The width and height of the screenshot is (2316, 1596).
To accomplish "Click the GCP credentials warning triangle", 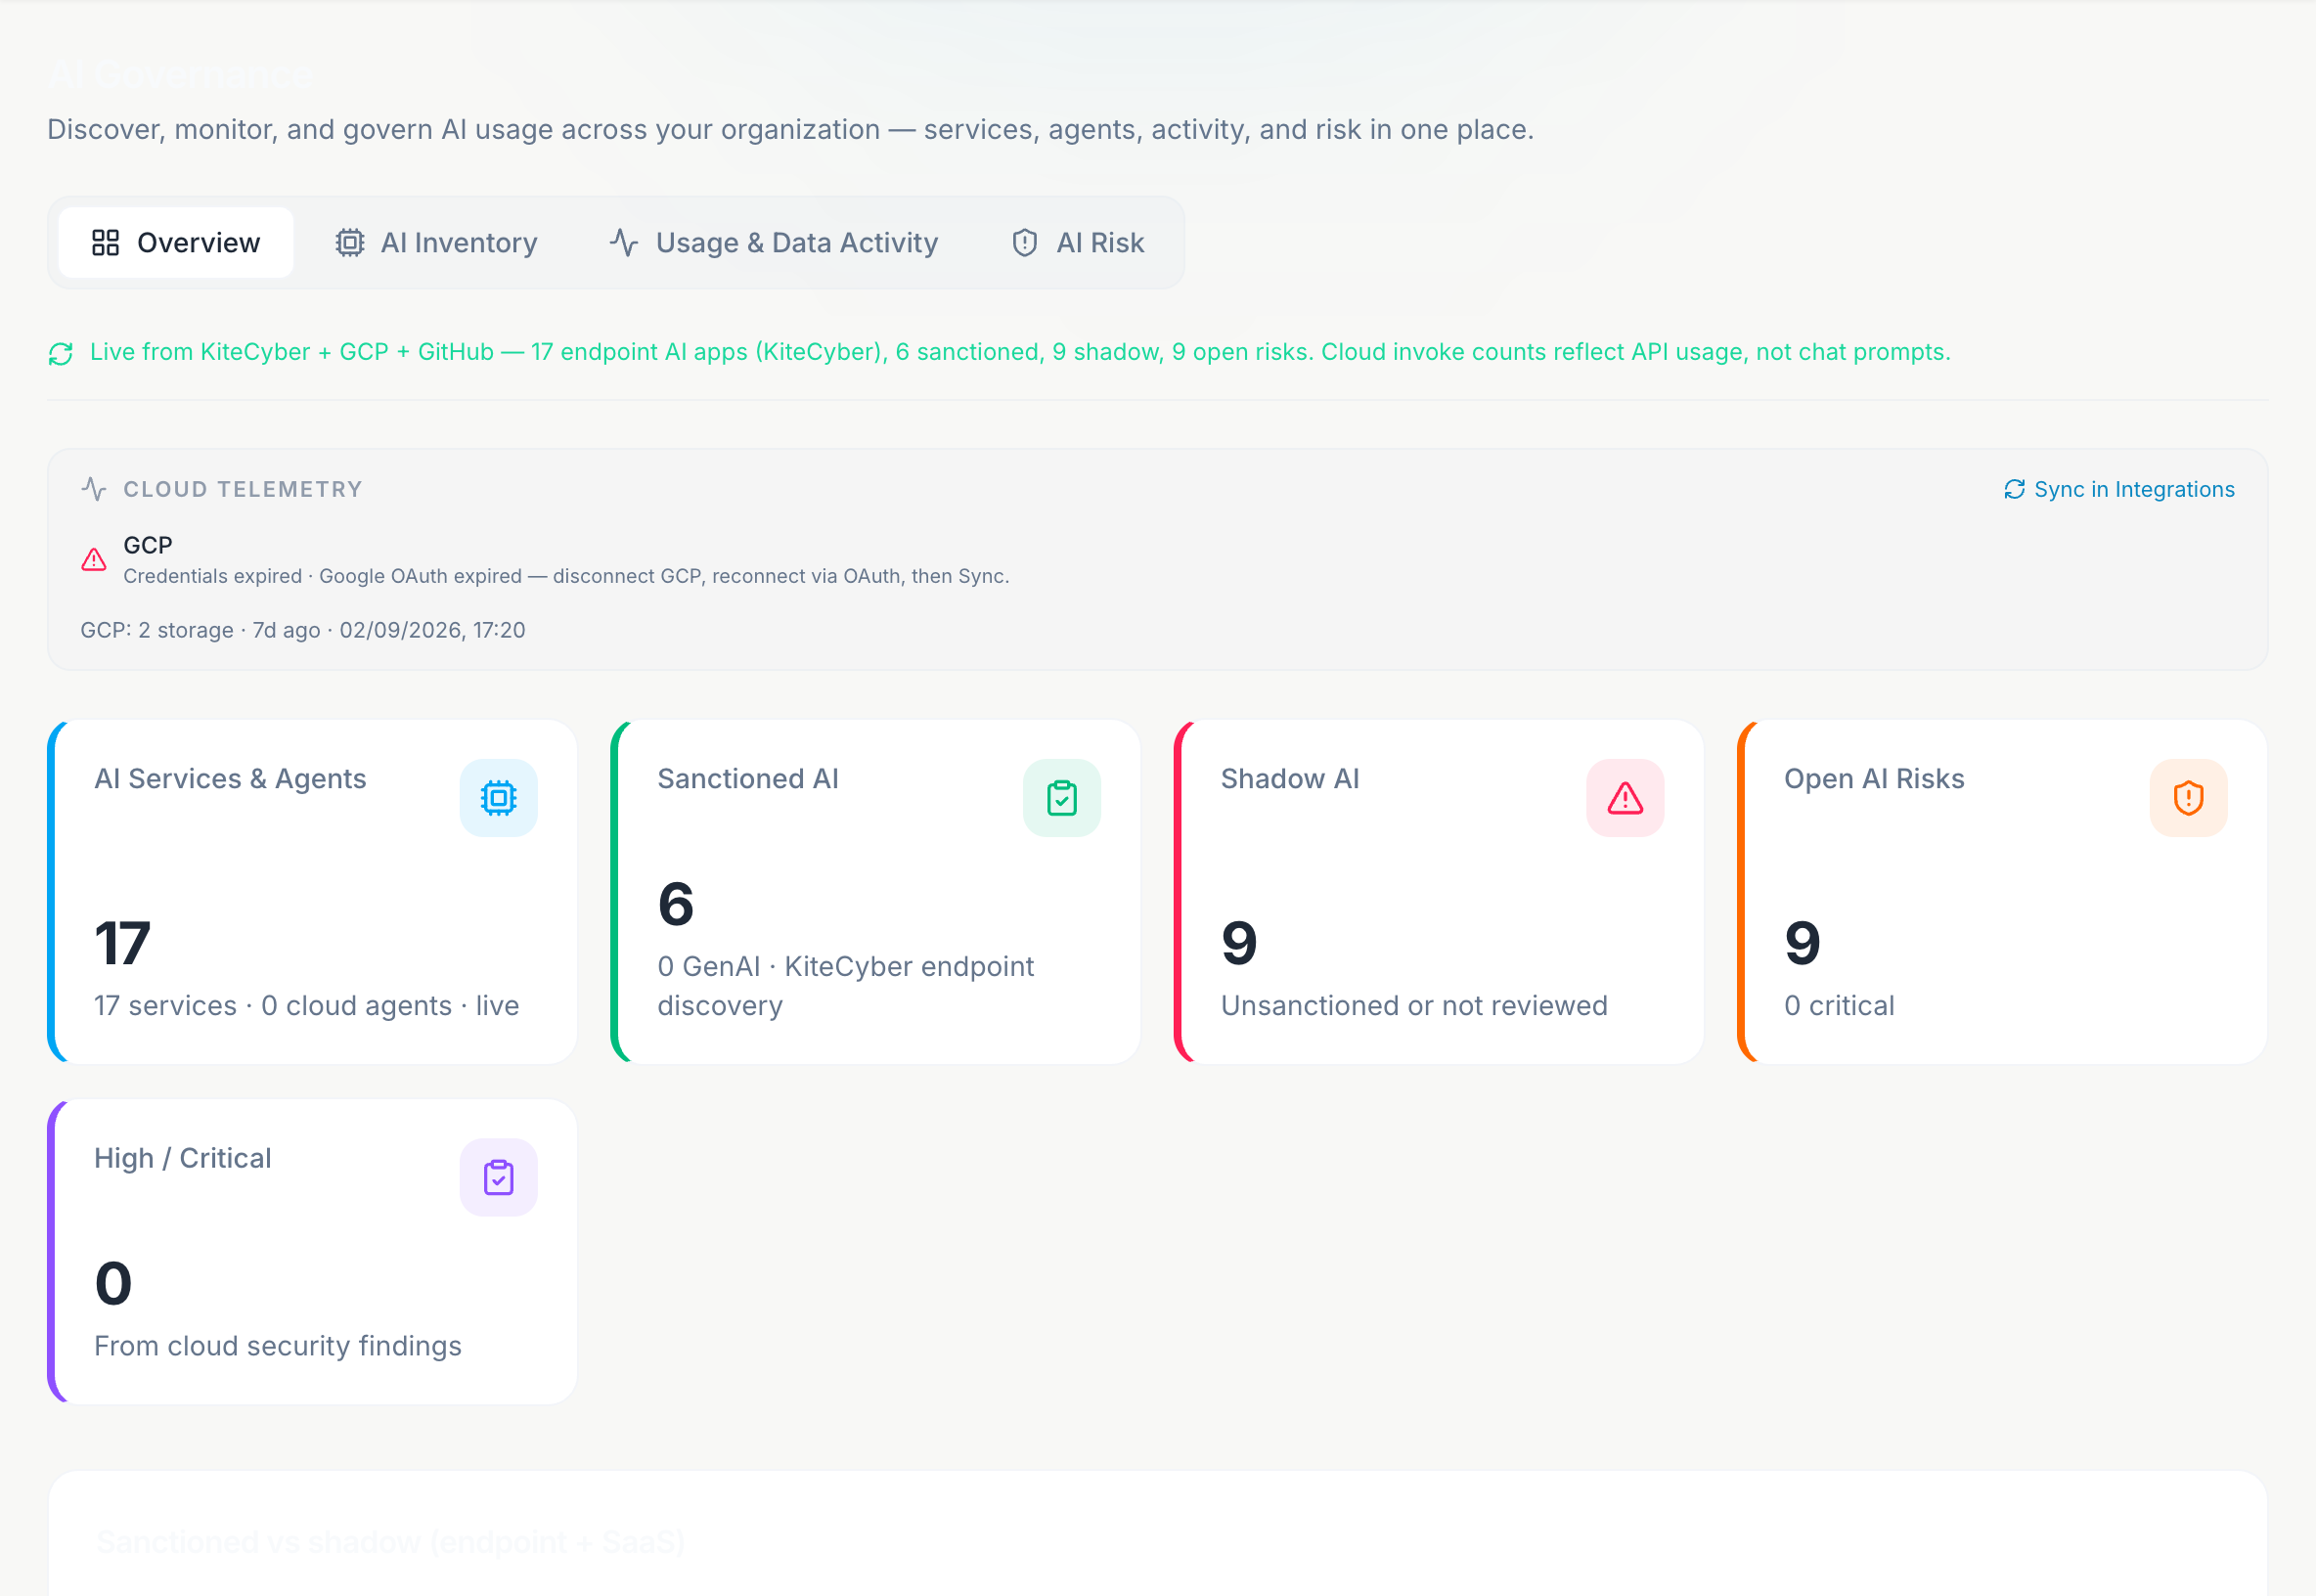I will coord(94,559).
